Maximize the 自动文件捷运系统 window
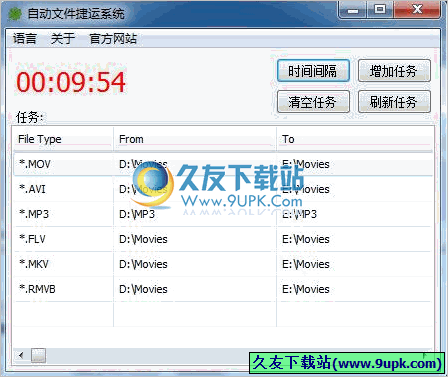This screenshot has width=448, height=377. (x=380, y=10)
